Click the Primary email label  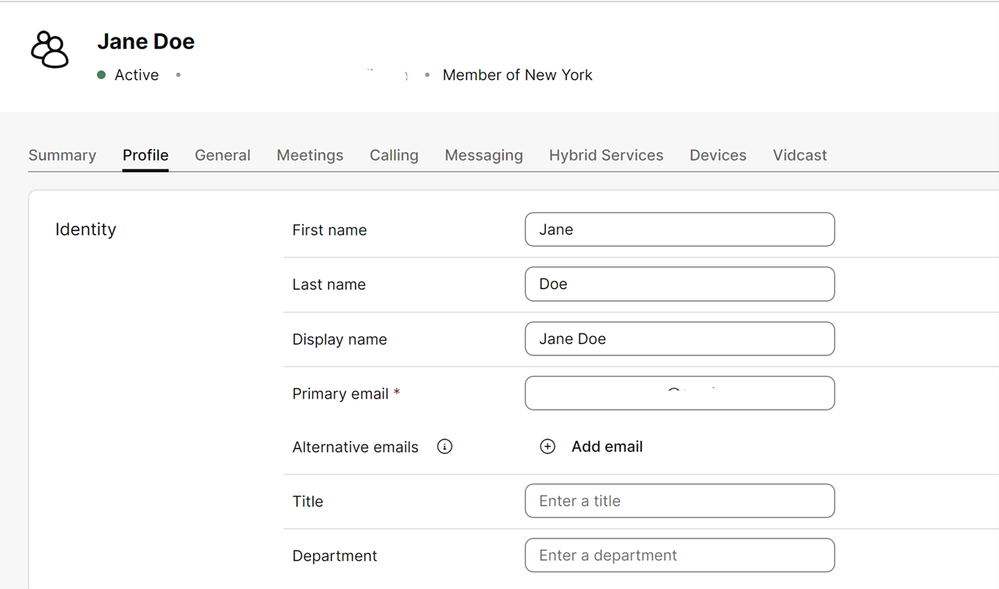click(x=340, y=394)
